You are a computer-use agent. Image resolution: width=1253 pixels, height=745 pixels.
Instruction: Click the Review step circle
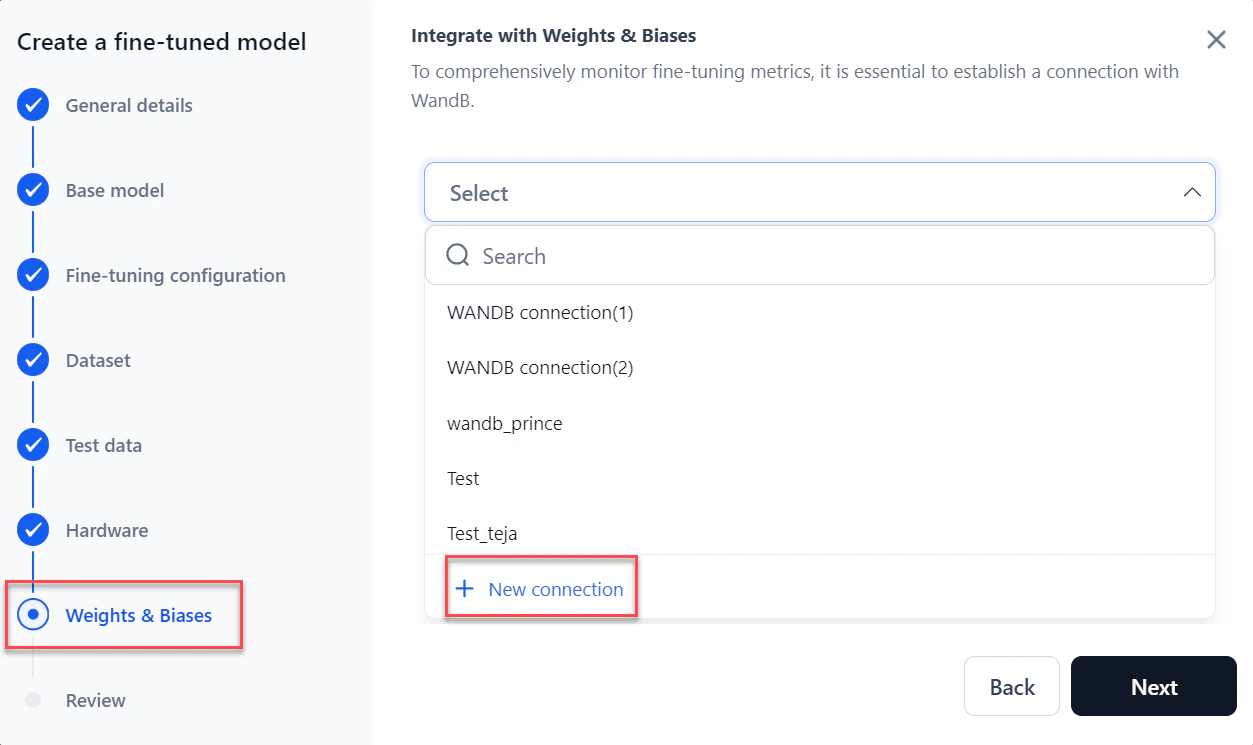pyautogui.click(x=33, y=700)
